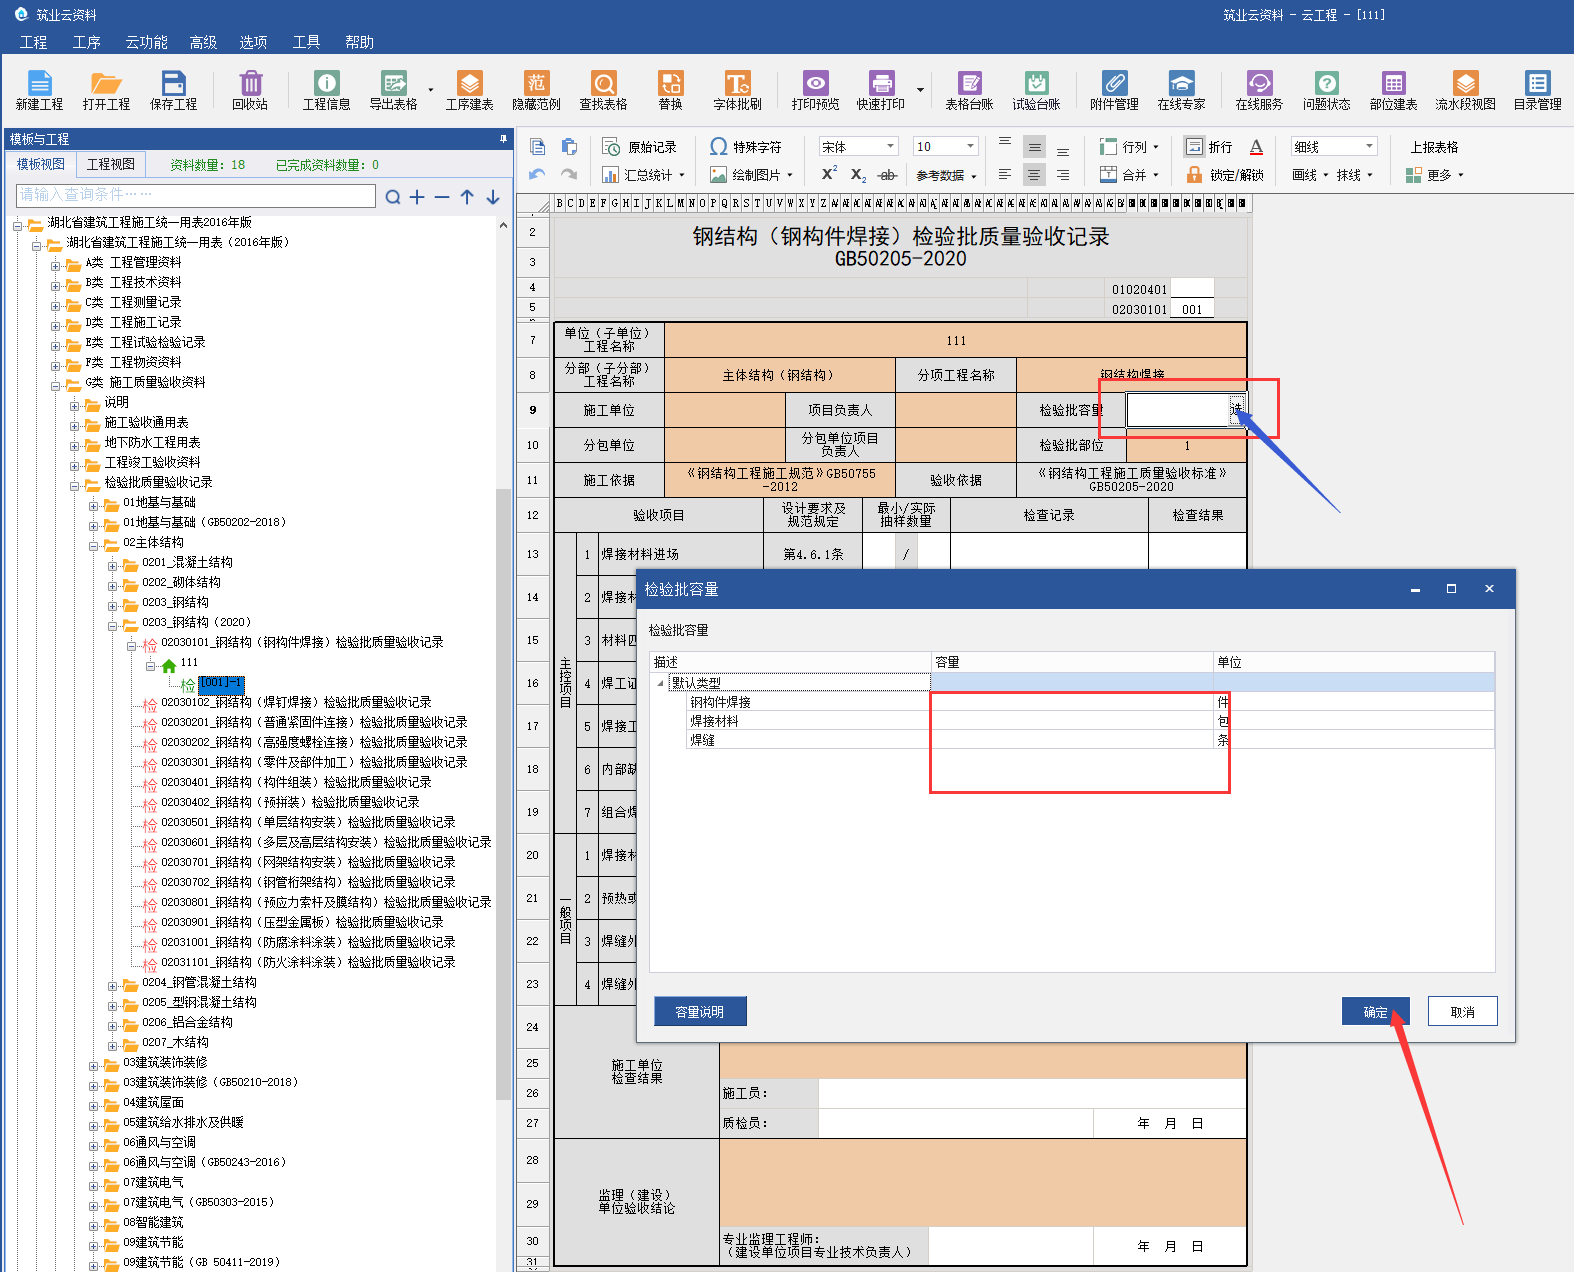Open the 回收站 recycle bin
This screenshot has width=1574, height=1272.
250,90
